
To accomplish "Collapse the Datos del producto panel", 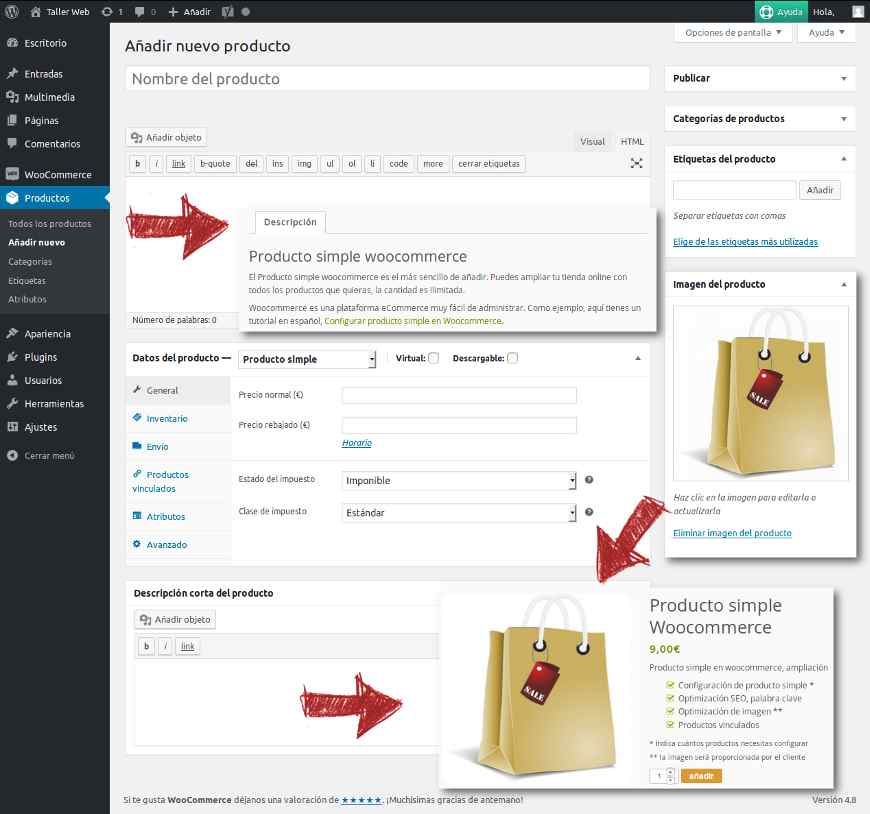I will tap(638, 358).
